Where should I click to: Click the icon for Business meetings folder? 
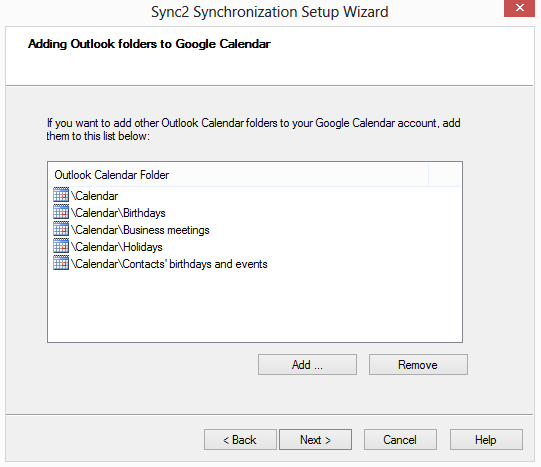pos(61,229)
